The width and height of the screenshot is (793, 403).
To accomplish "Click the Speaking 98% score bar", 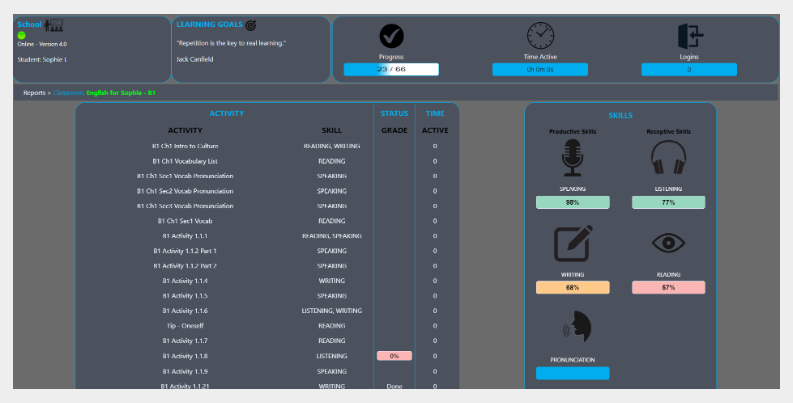I will (572, 202).
